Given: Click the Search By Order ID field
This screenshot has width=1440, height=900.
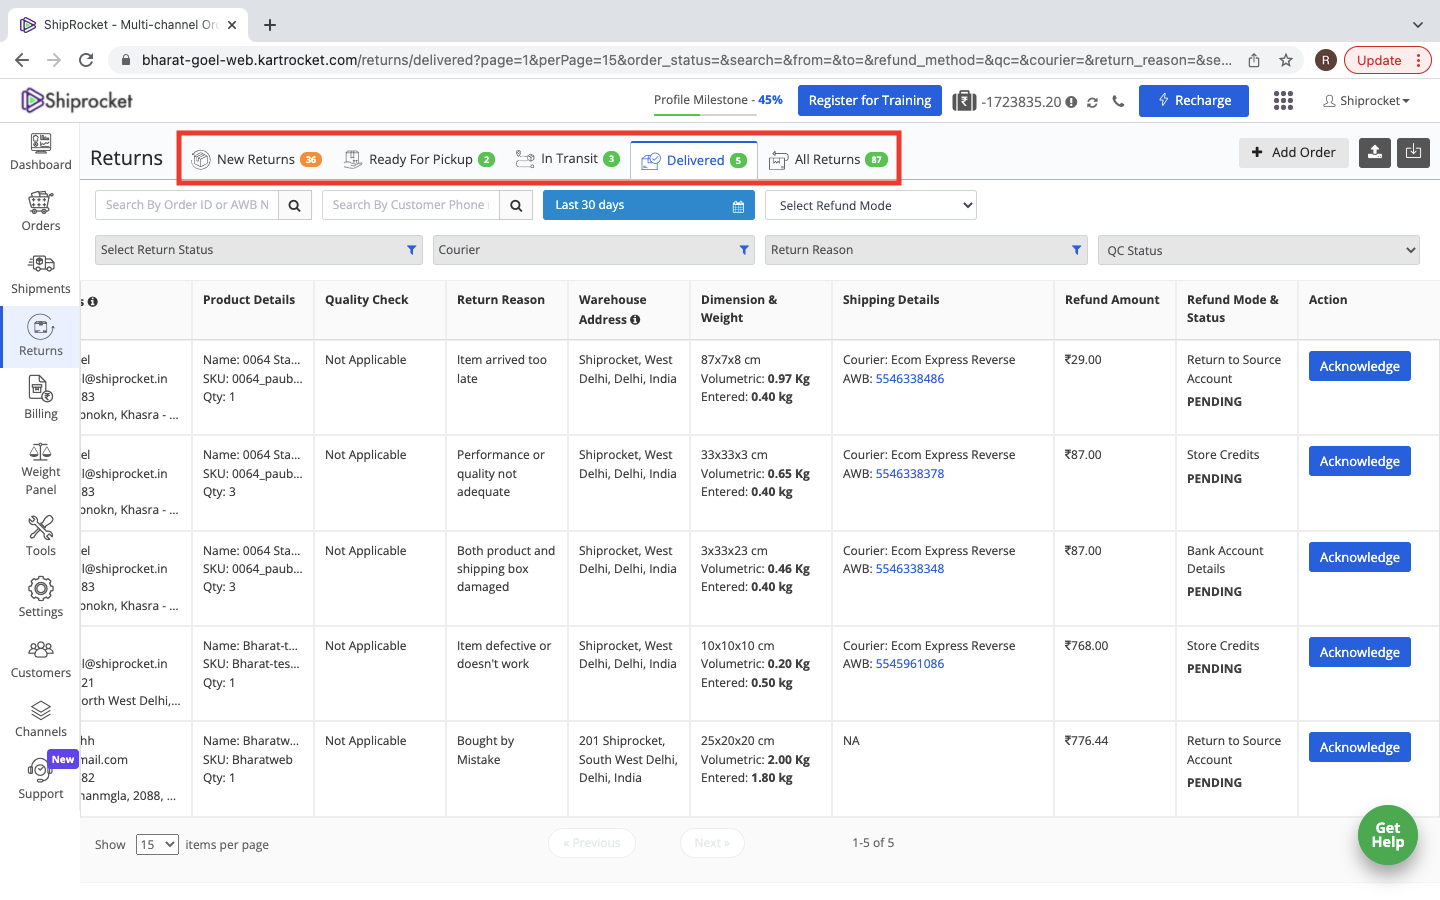Looking at the screenshot, I should [x=186, y=204].
